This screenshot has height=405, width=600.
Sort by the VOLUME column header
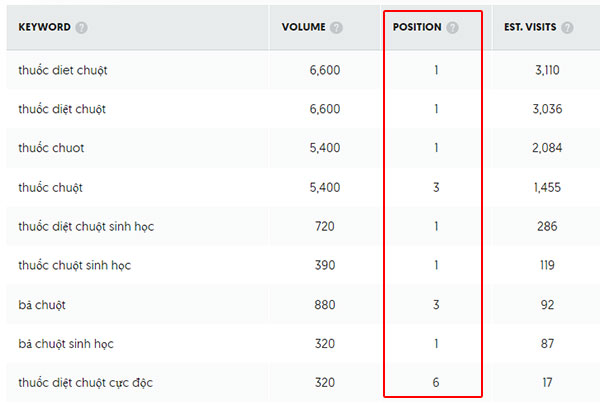[x=303, y=27]
